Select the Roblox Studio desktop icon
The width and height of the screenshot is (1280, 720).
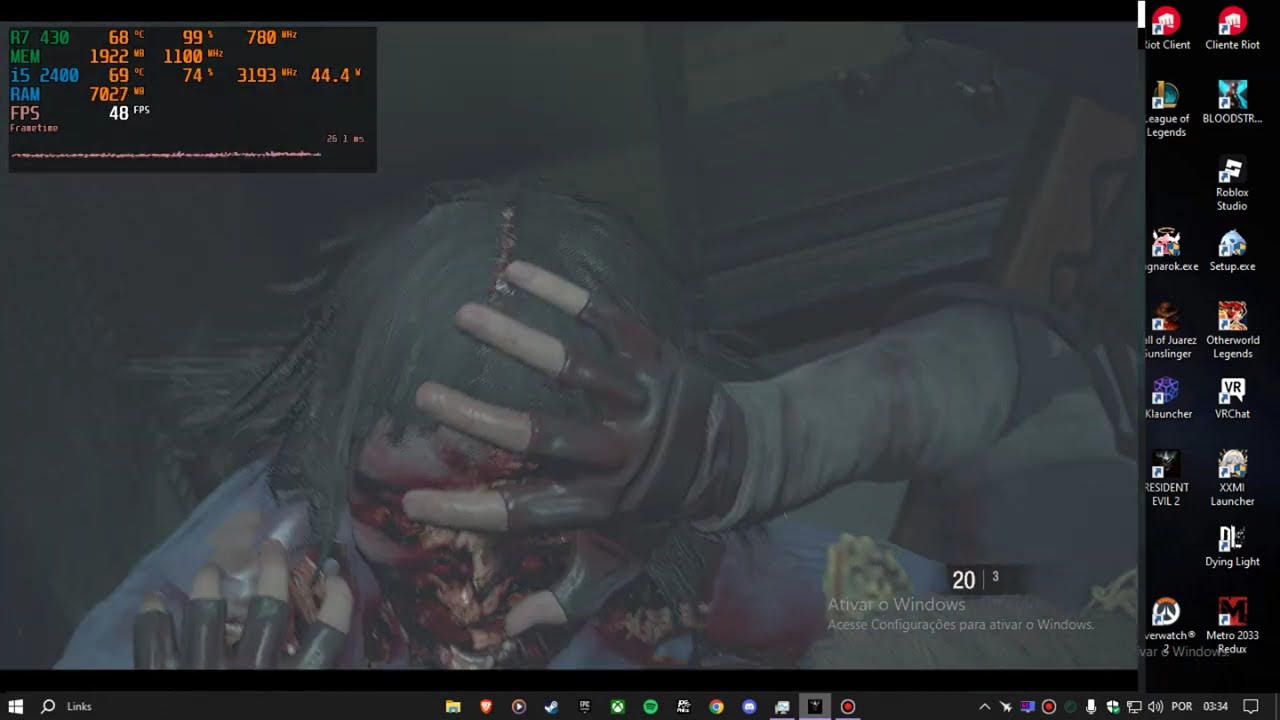1232,183
